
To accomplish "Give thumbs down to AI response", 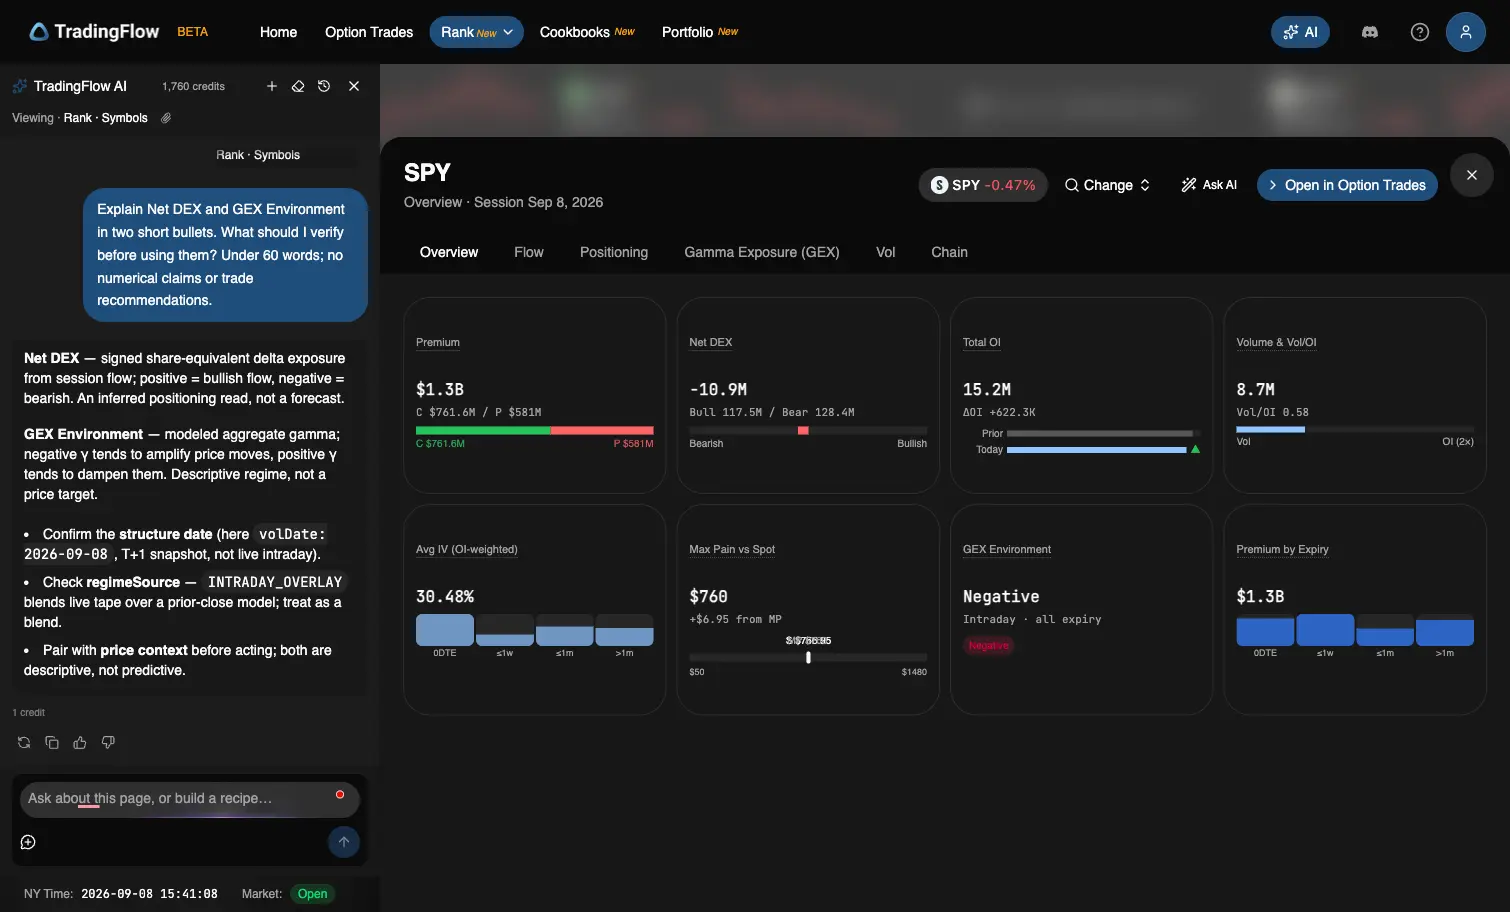I will point(108,742).
